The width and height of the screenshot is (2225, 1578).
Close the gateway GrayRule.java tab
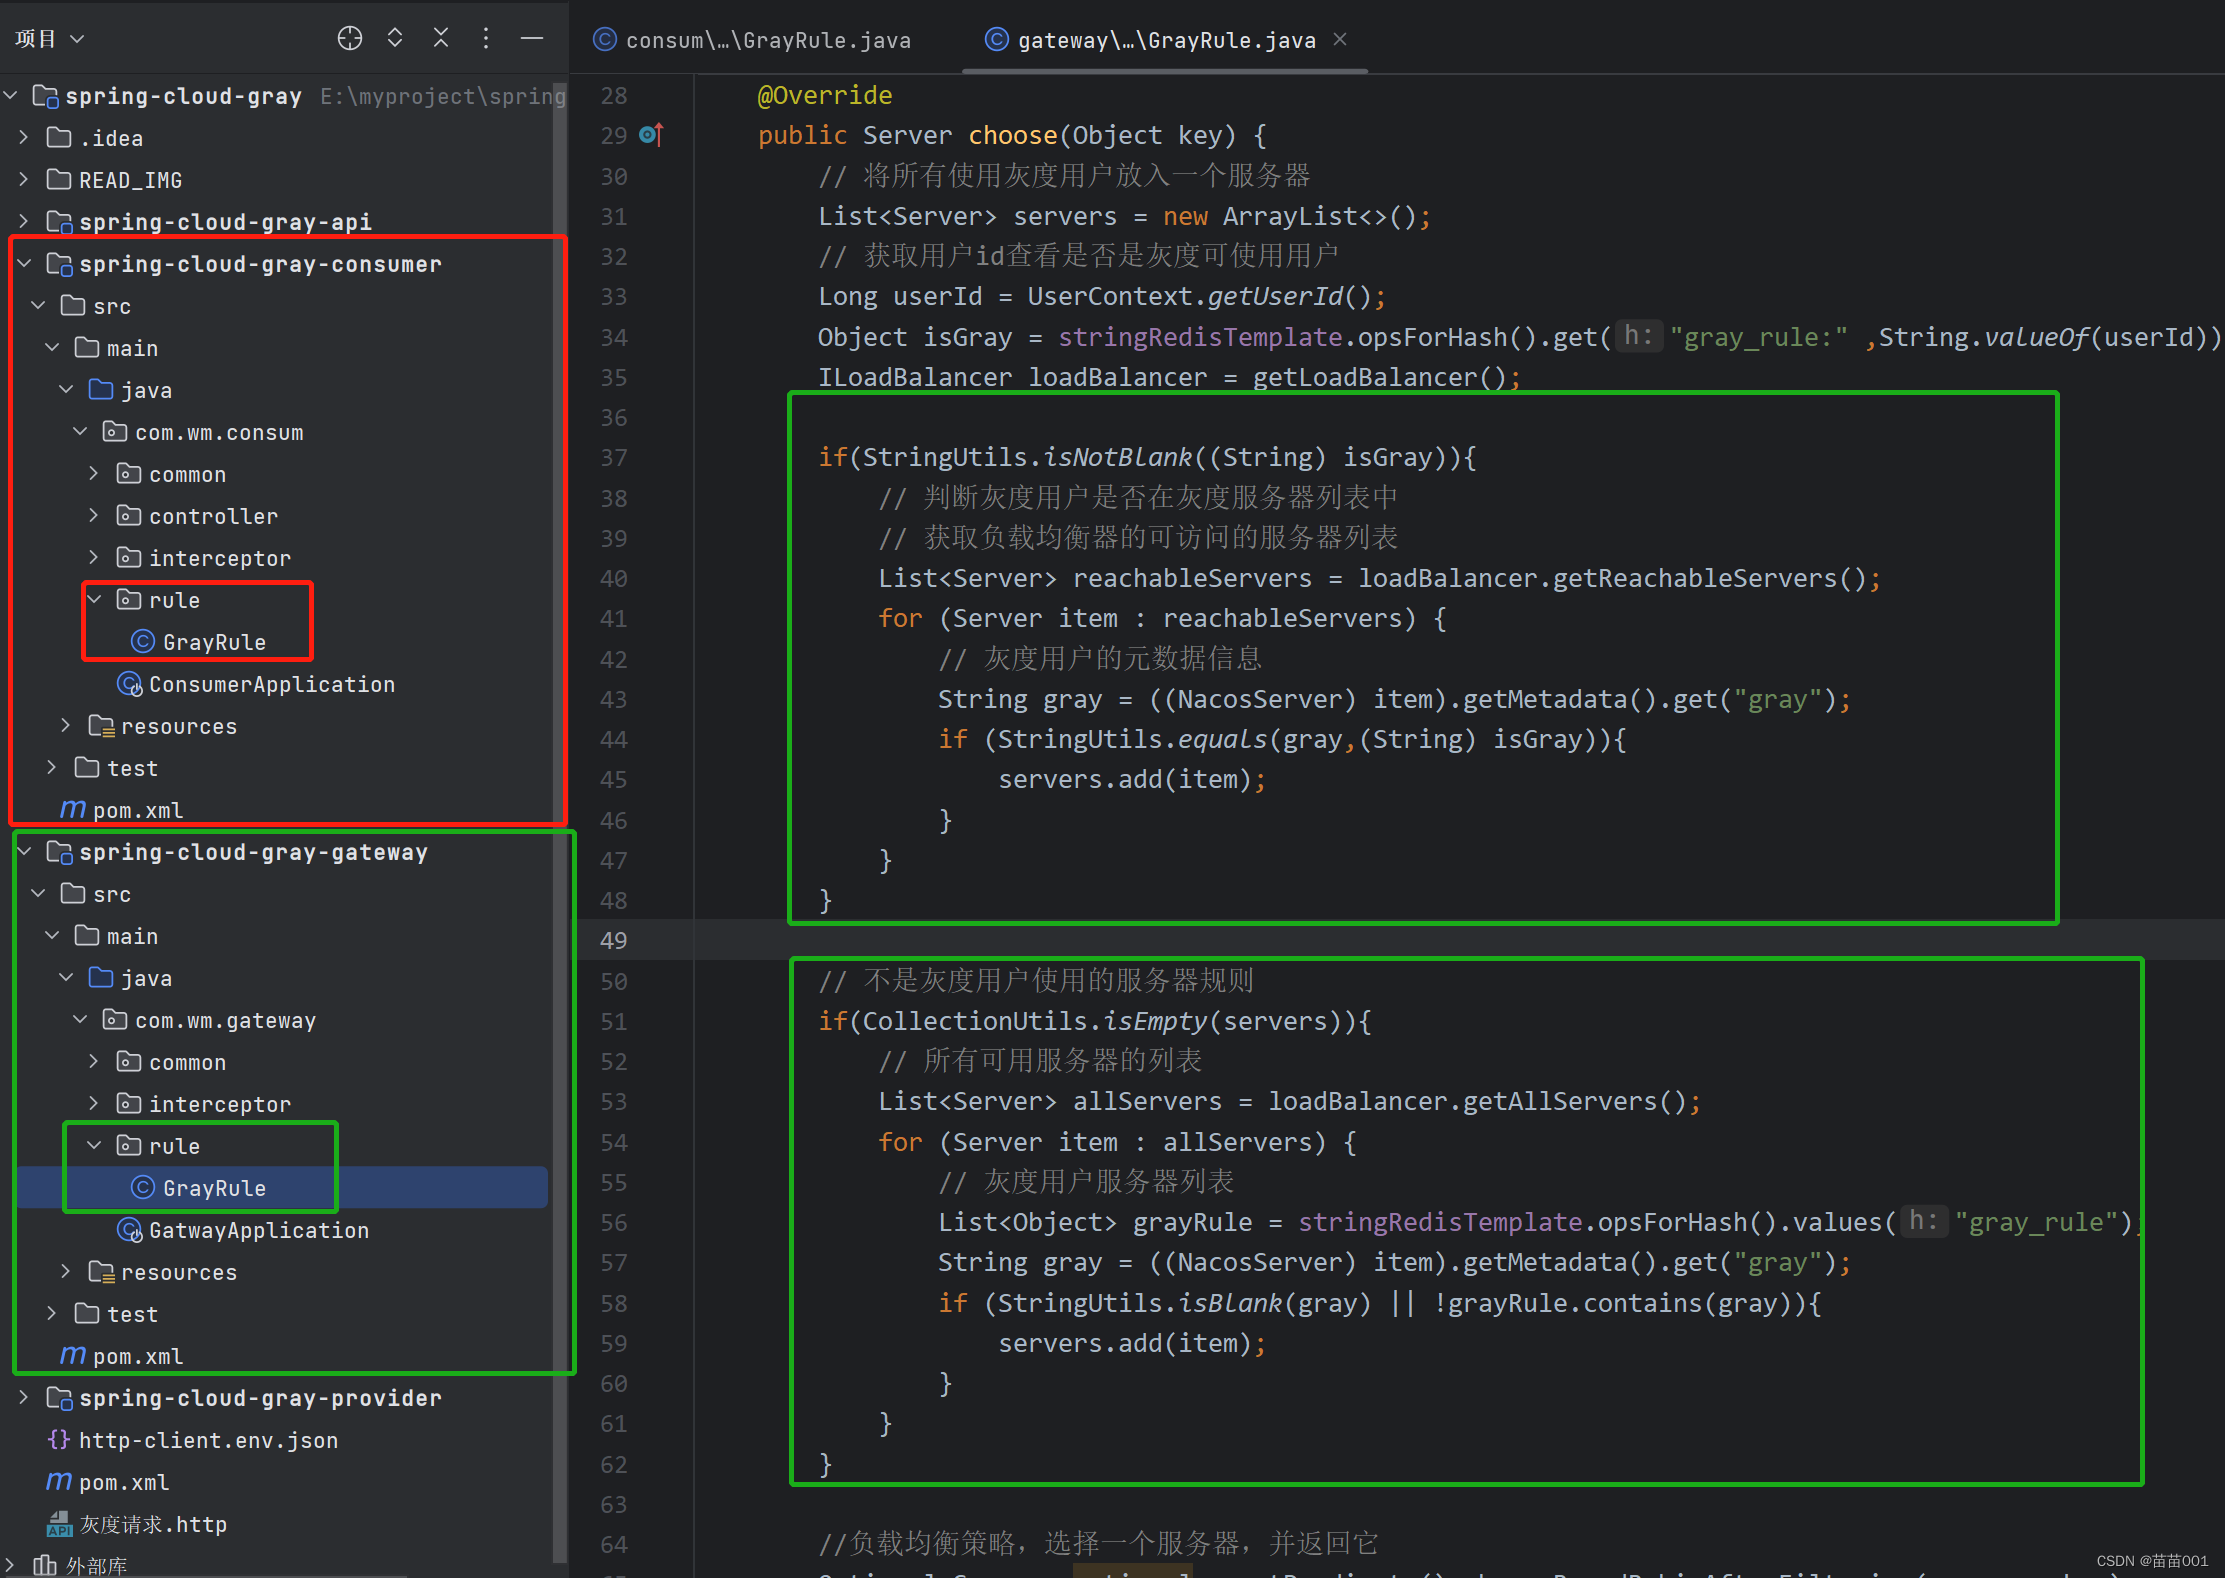pos(1340,39)
